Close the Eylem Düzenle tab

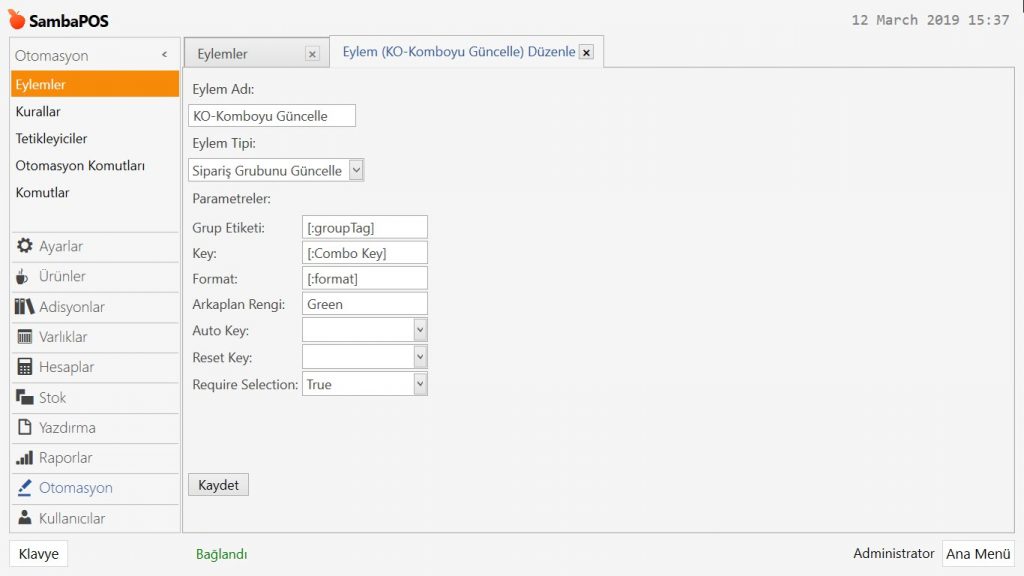[586, 52]
